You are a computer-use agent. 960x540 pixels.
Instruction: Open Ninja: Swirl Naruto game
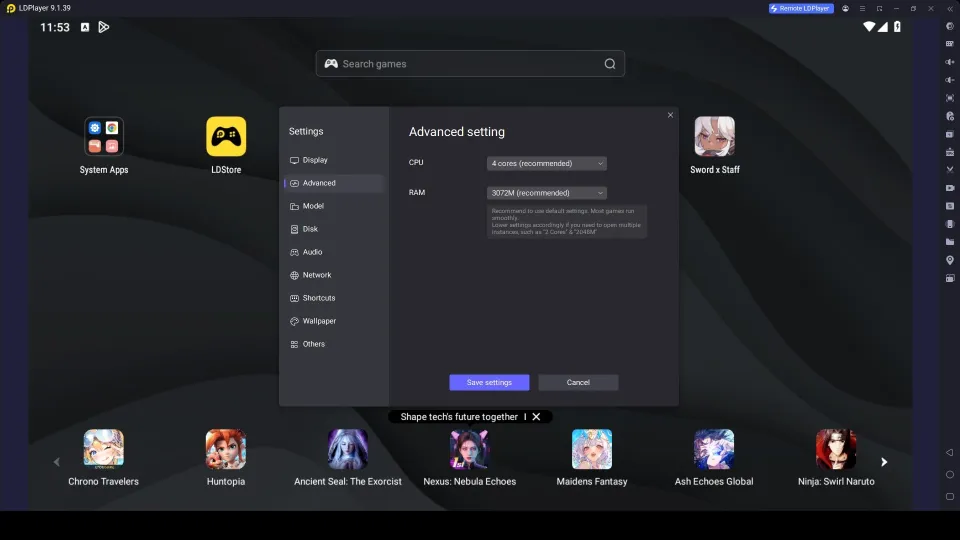click(836, 449)
